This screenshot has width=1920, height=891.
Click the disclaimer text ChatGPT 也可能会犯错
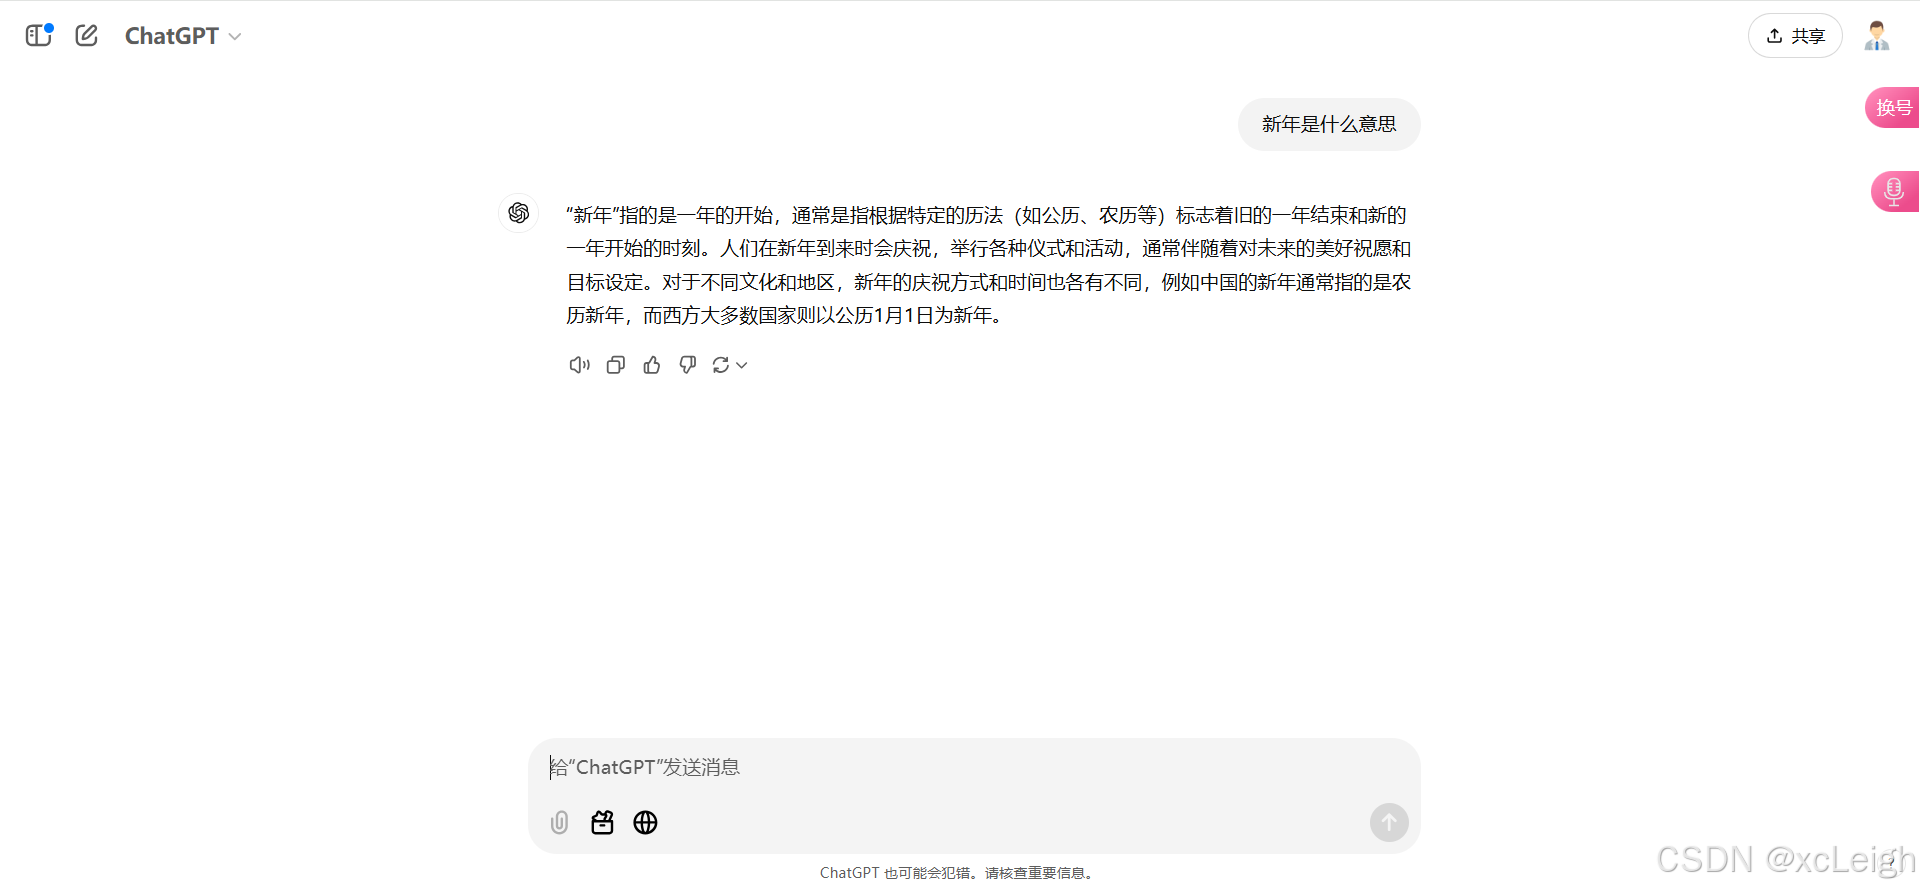958,873
